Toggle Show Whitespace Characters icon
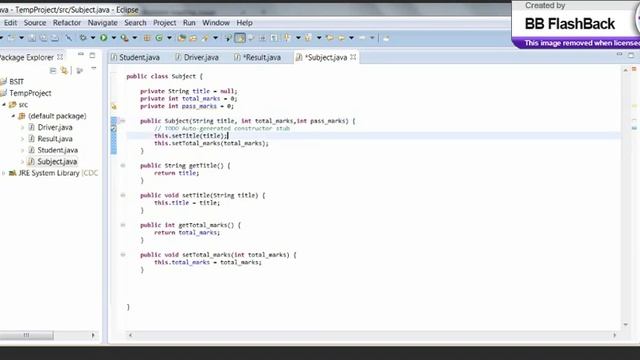The image size is (640, 360). [x=274, y=38]
